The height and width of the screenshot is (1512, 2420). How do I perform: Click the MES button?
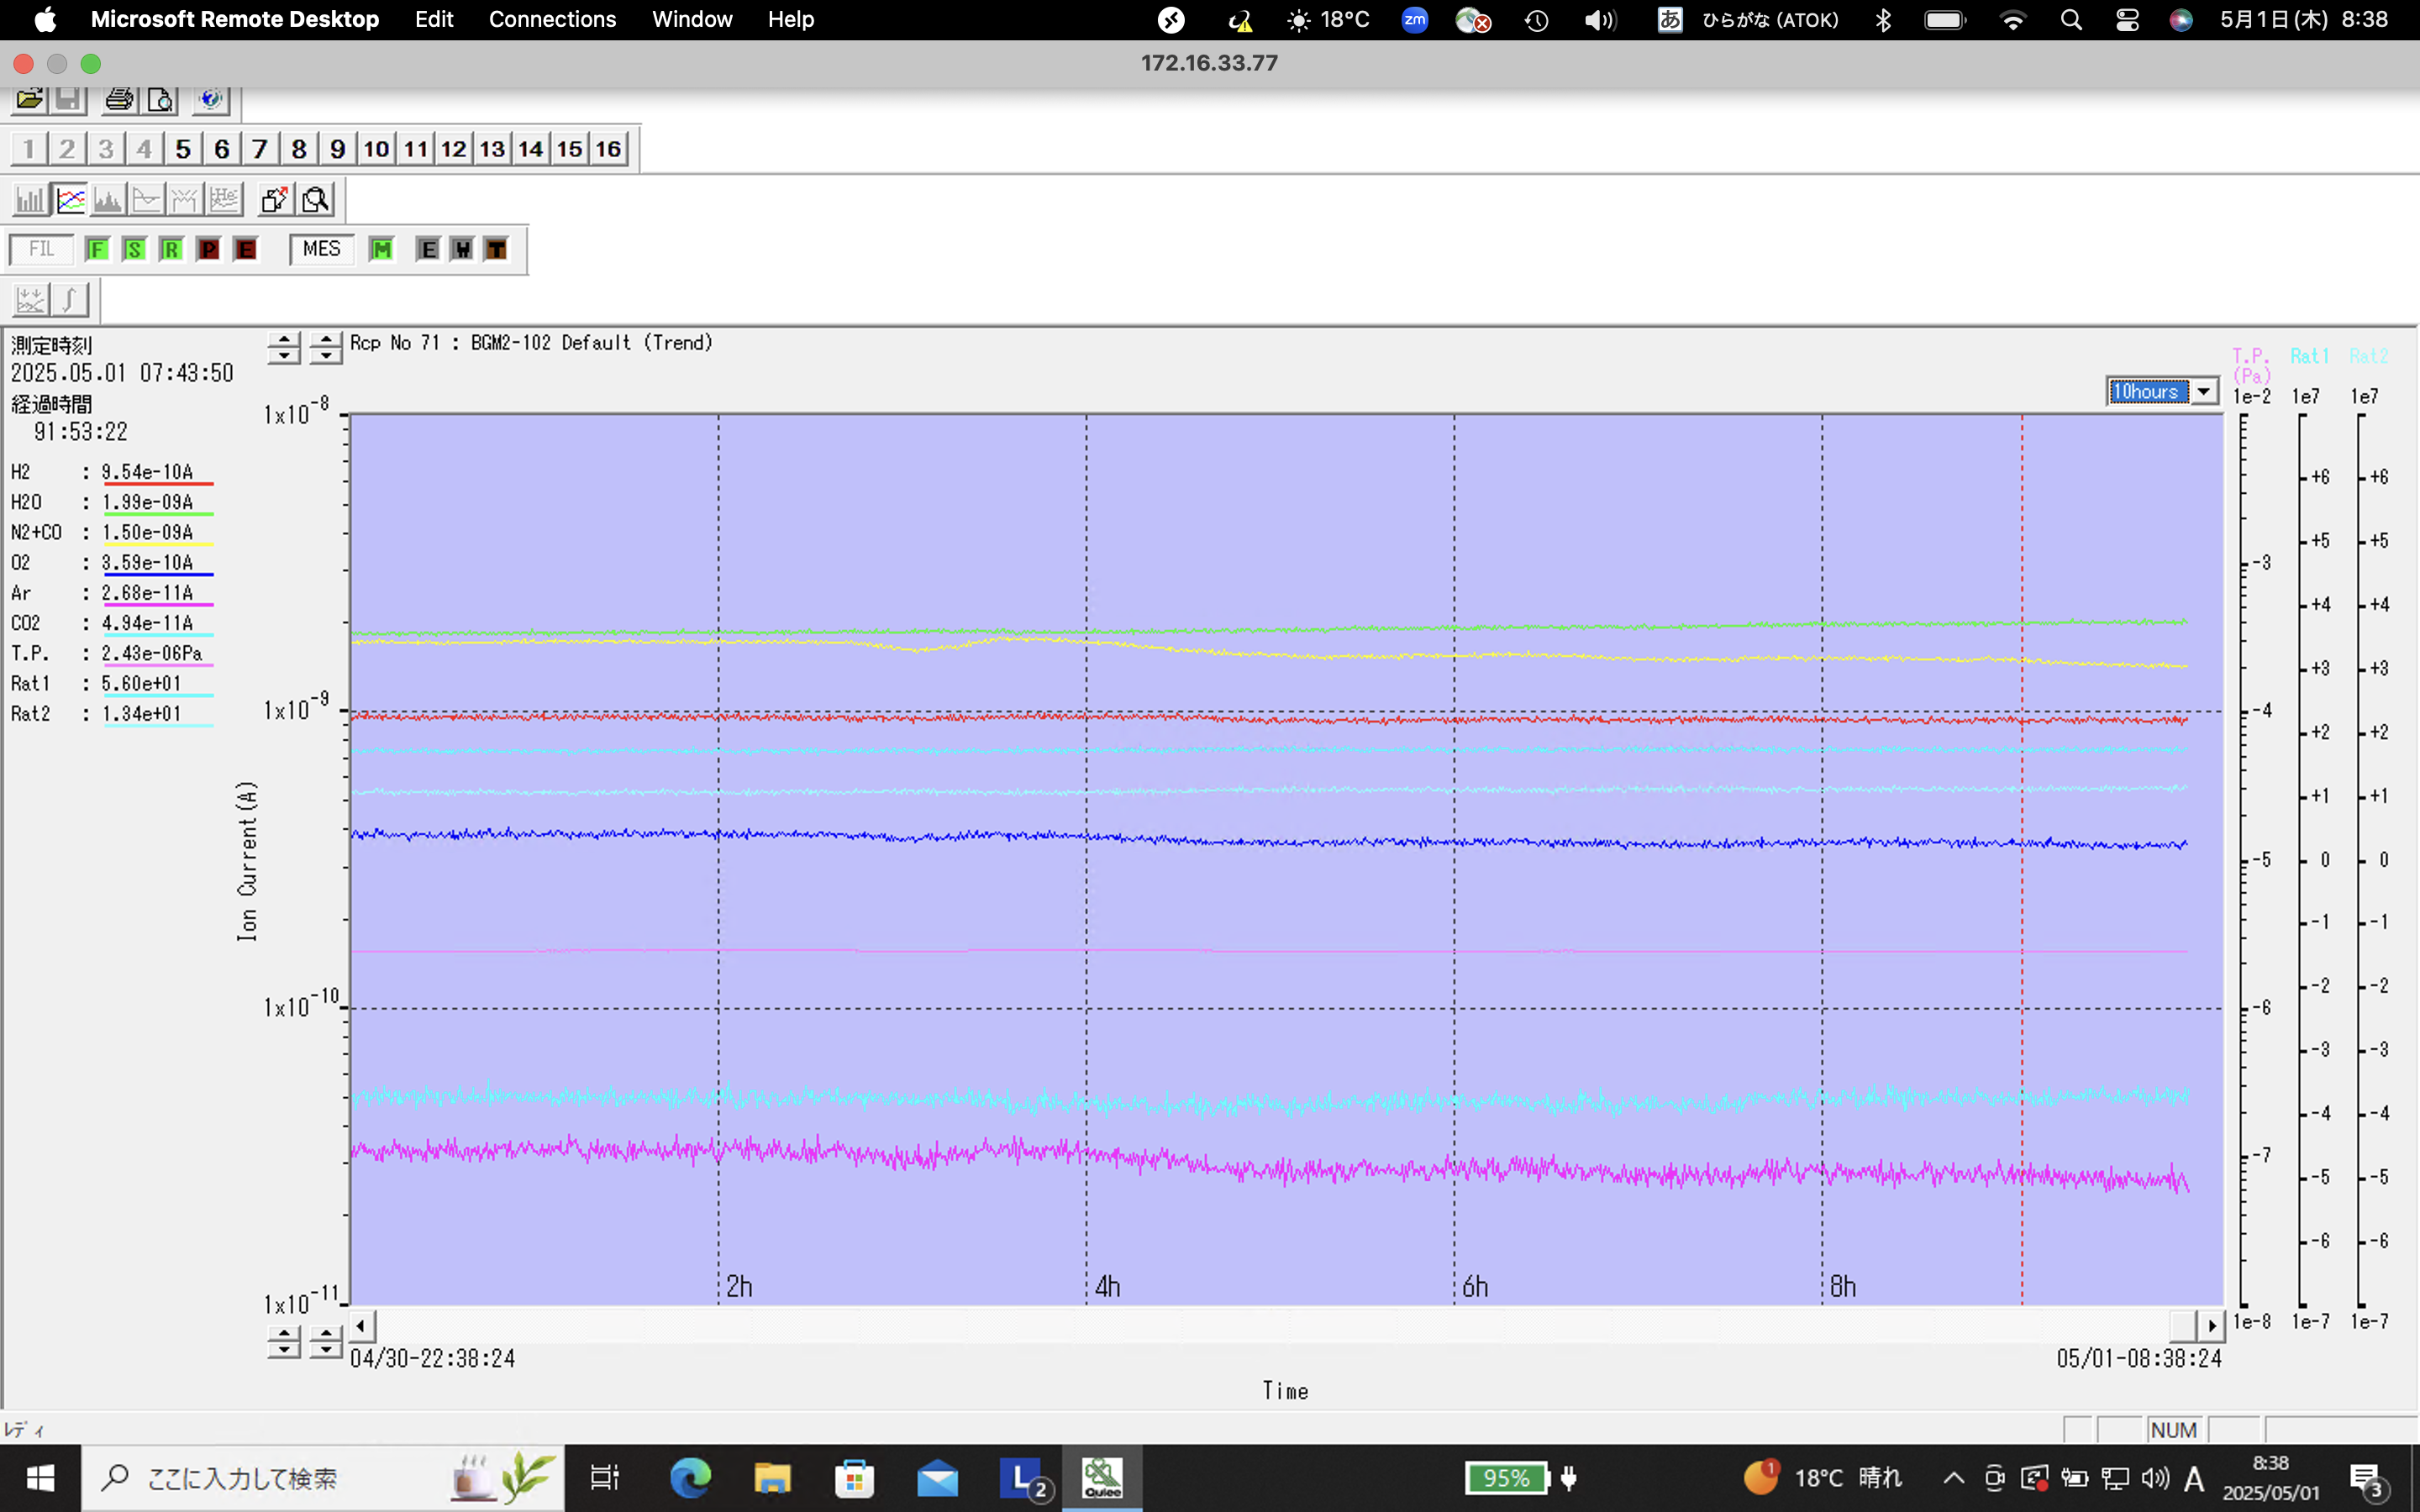click(x=321, y=249)
